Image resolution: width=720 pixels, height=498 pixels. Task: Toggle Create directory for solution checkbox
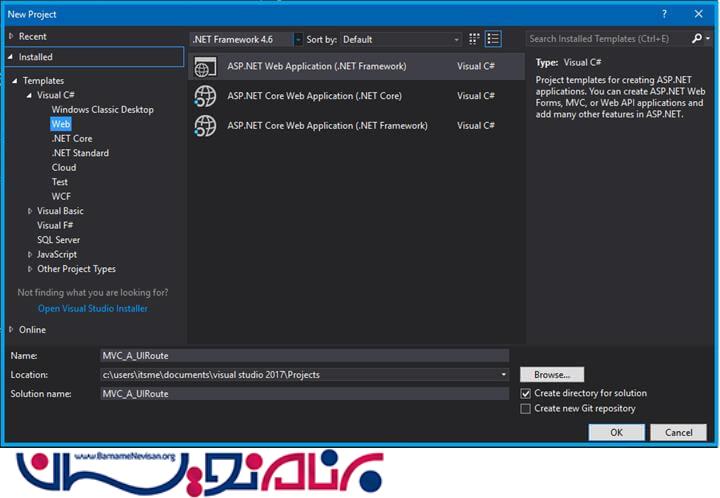(x=526, y=394)
